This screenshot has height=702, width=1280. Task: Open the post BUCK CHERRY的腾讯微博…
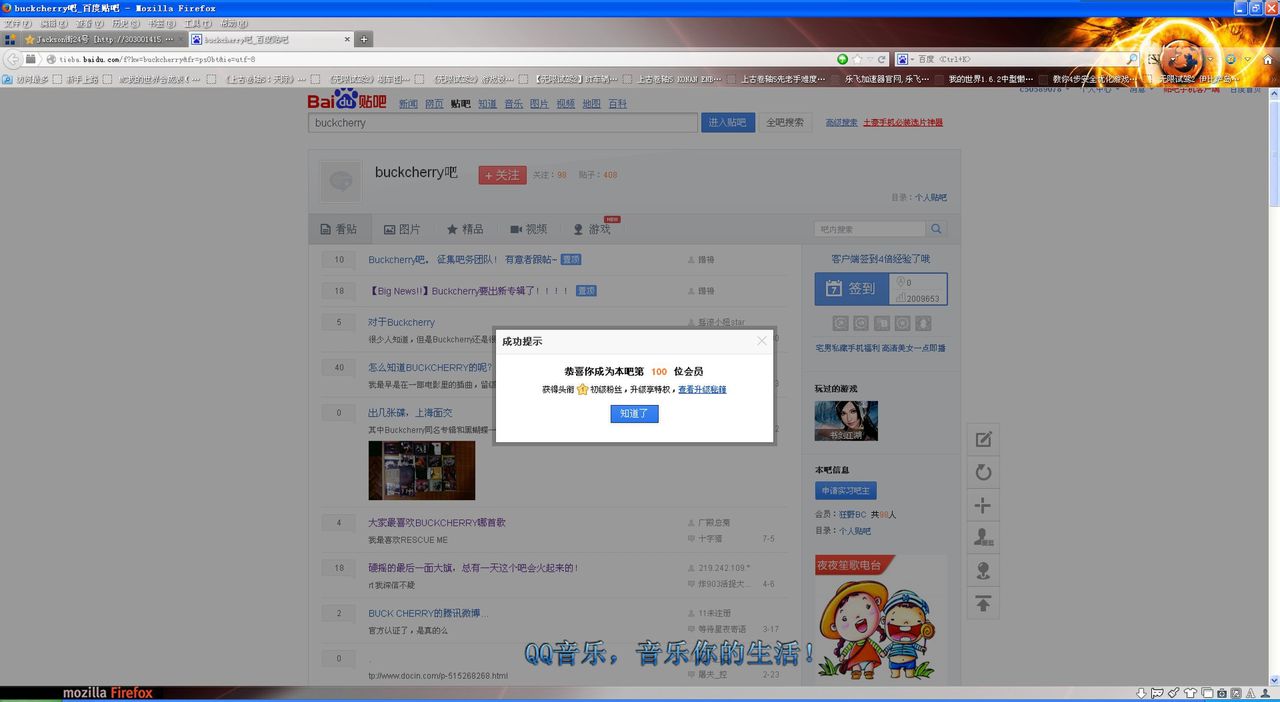428,613
